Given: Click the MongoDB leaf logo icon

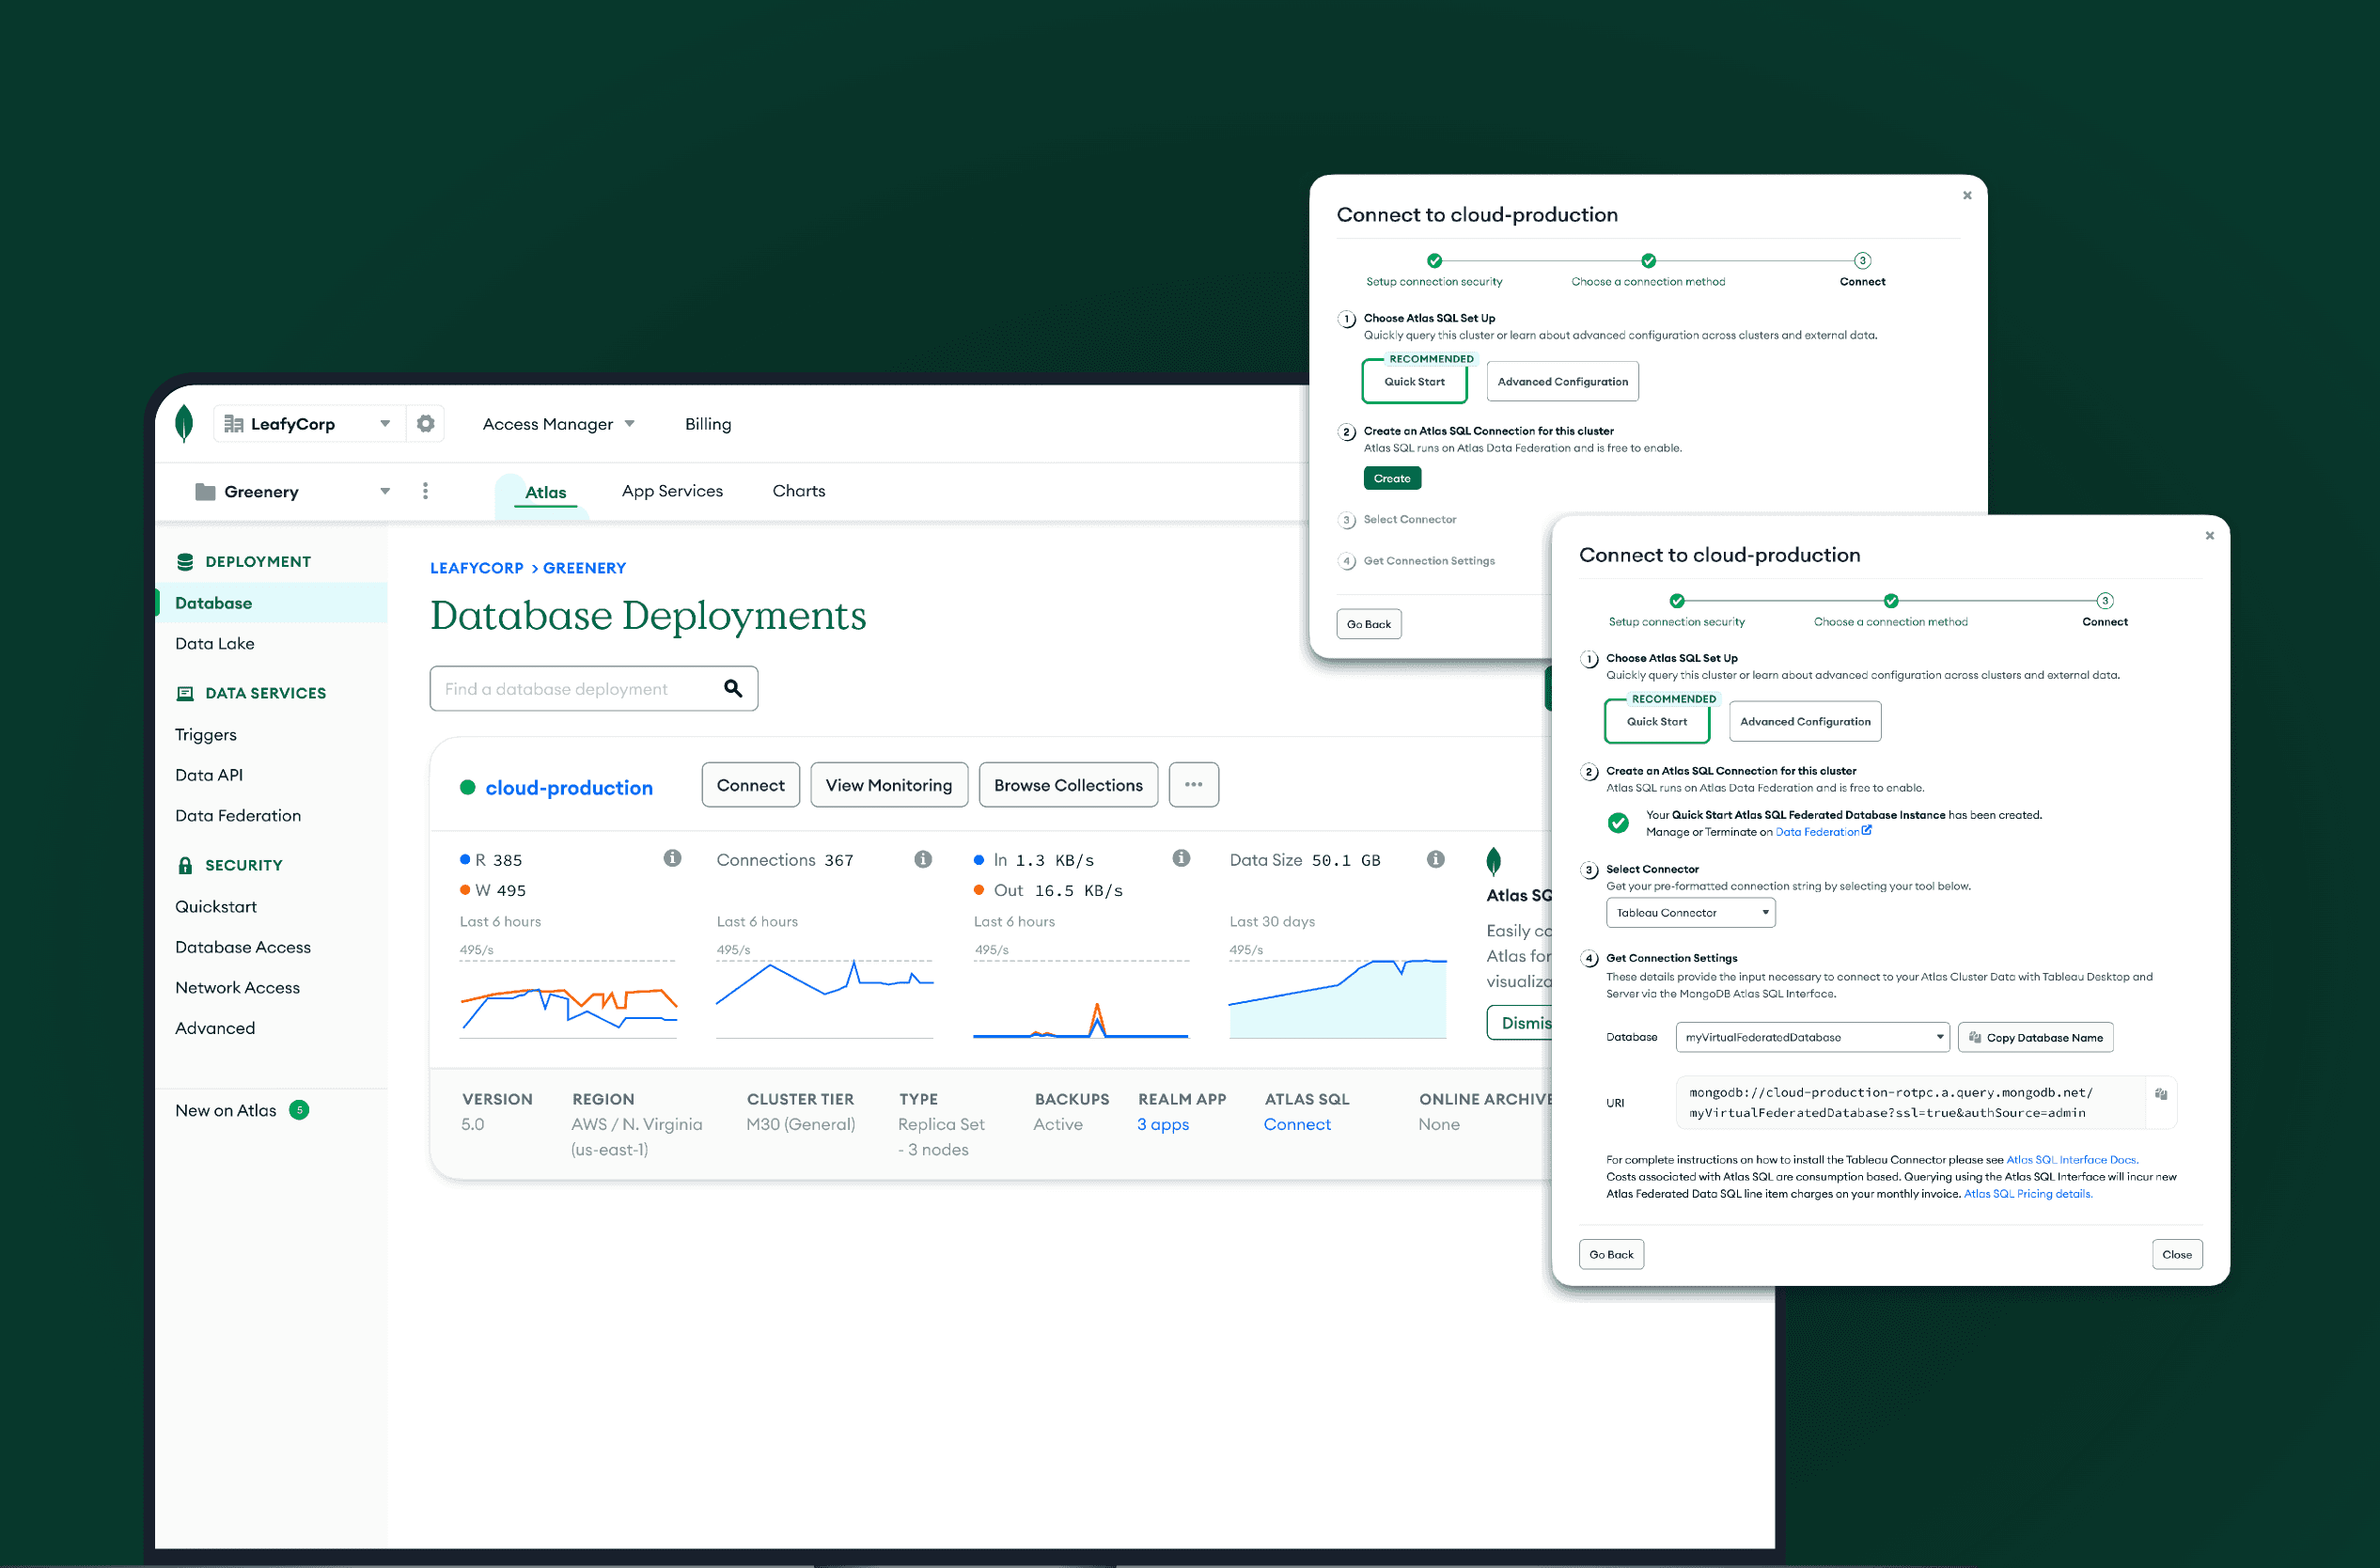Looking at the screenshot, I should (184, 424).
